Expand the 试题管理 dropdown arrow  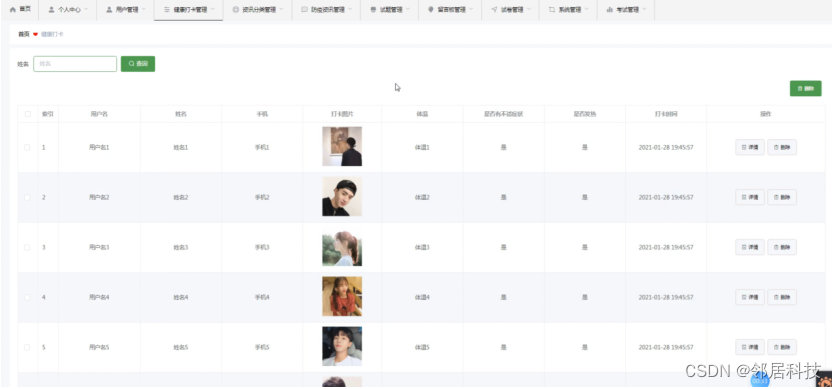(x=407, y=10)
